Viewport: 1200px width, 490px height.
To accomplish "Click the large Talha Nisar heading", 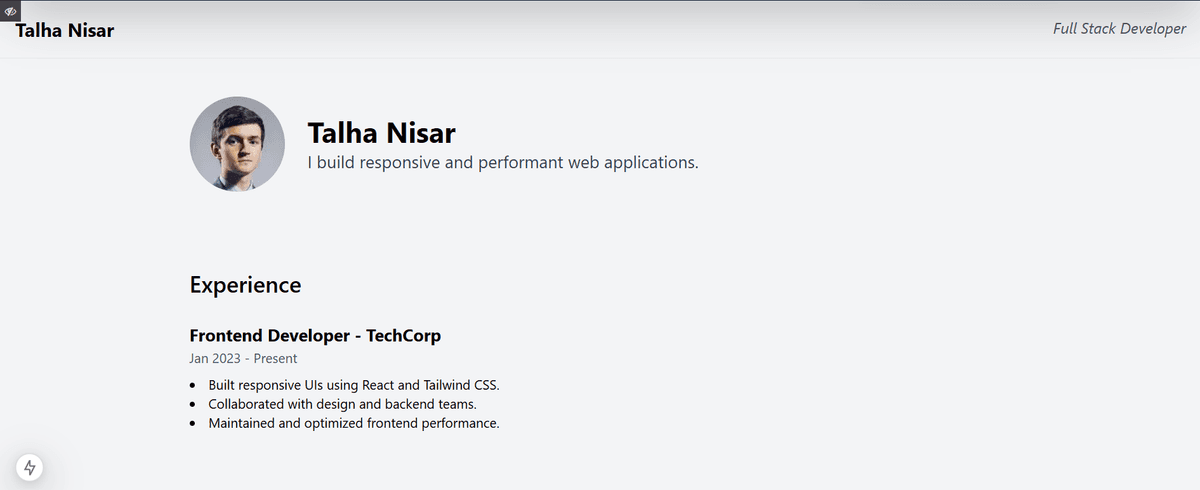I will pos(382,133).
